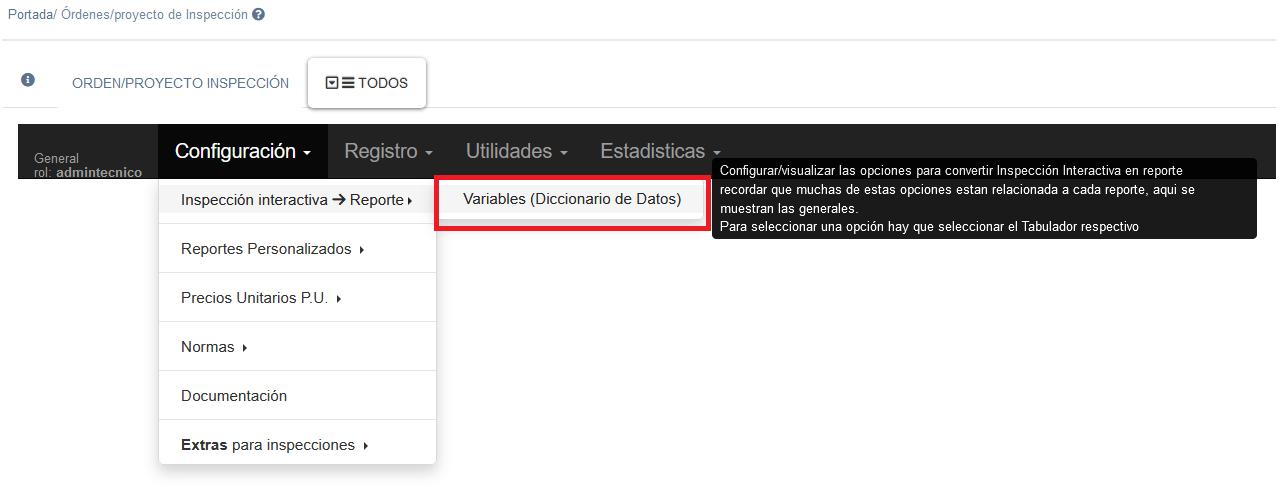
Task: Click the info icon left of ORDEN/PROYECTO tab
Action: coord(28,80)
